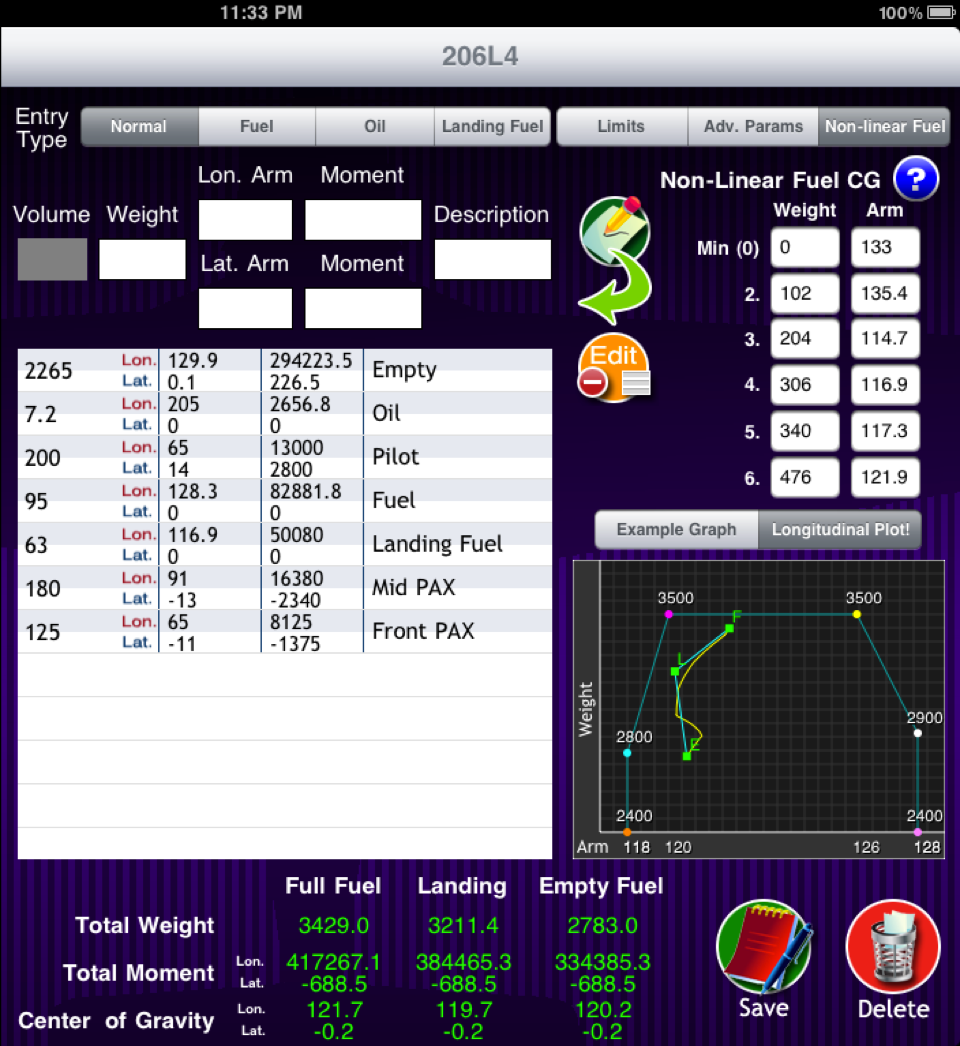The width and height of the screenshot is (960, 1046).
Task: Switch to the Oil entry type
Action: pyautogui.click(x=374, y=126)
